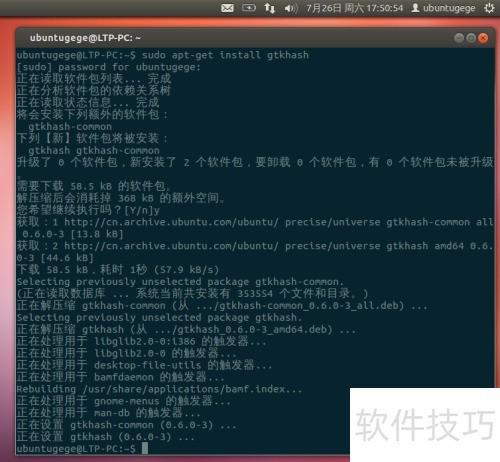Image resolution: width=500 pixels, height=462 pixels.
Task: Open the mail envelope indicator
Action: tap(227, 8)
